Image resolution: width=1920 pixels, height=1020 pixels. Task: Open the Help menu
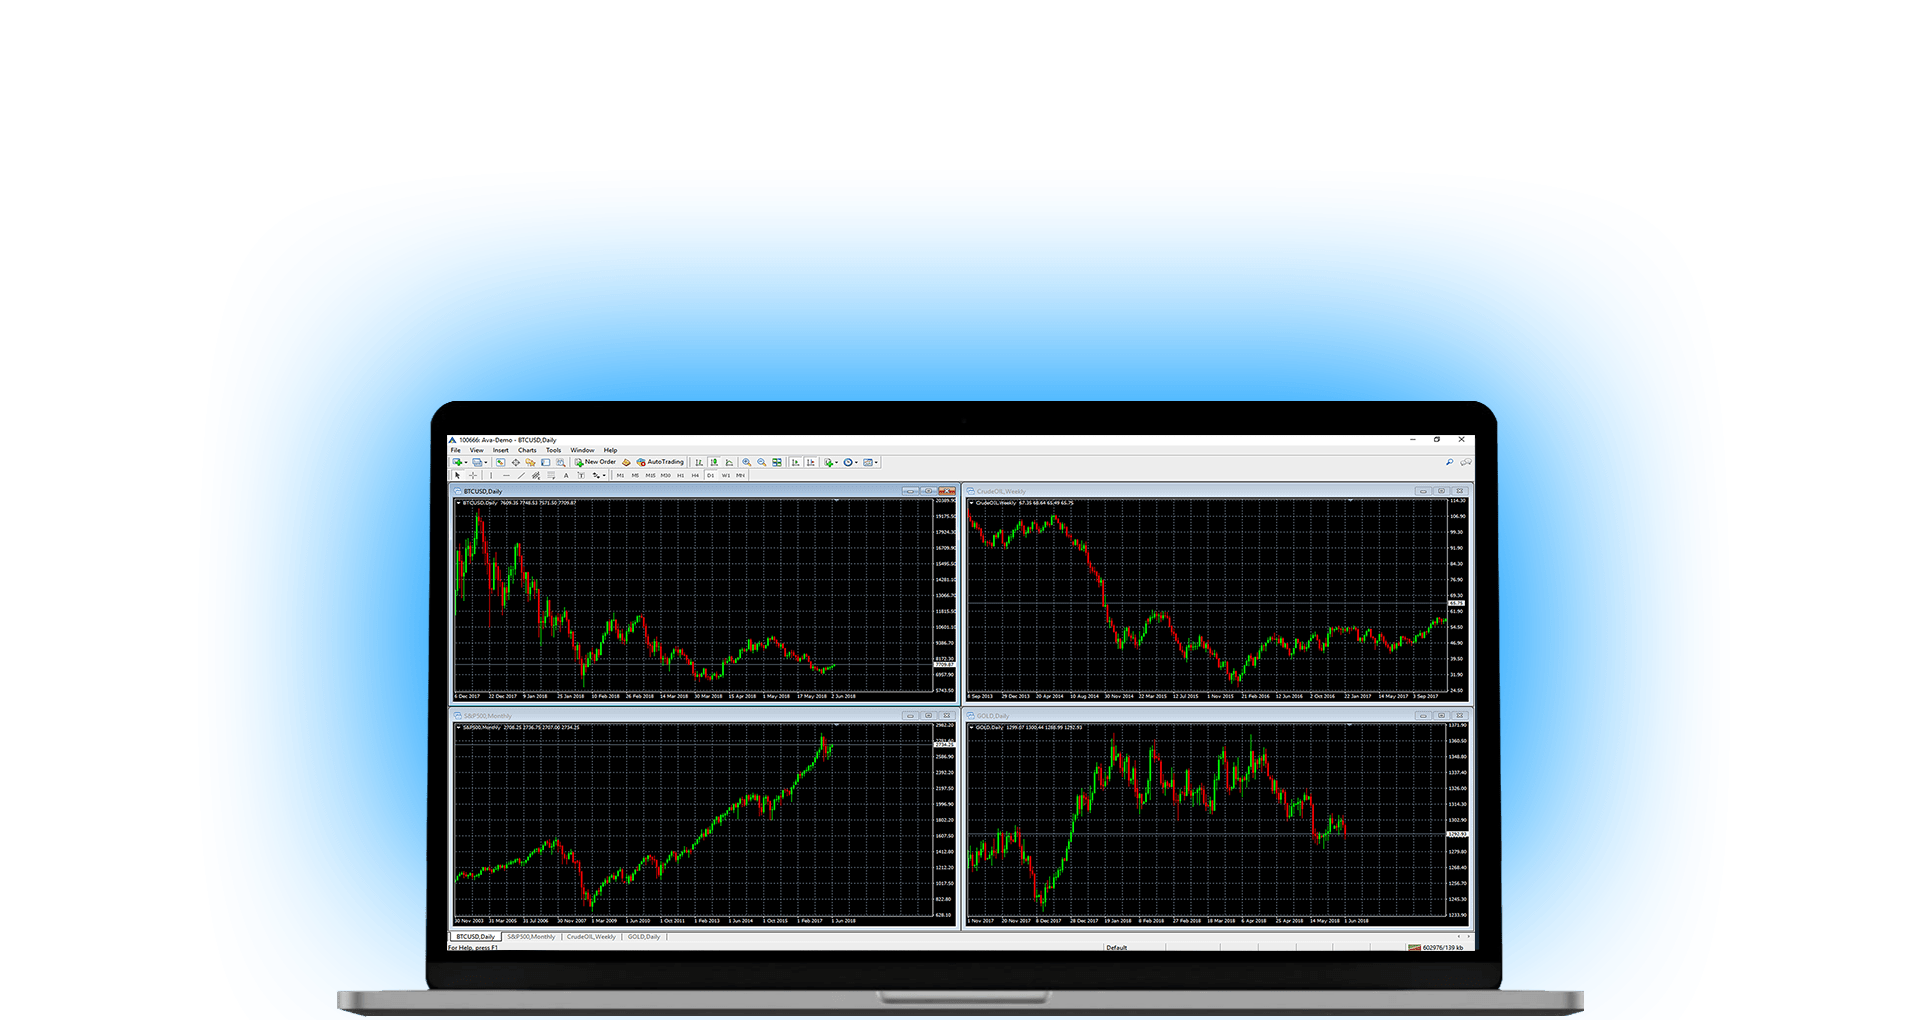tap(610, 450)
